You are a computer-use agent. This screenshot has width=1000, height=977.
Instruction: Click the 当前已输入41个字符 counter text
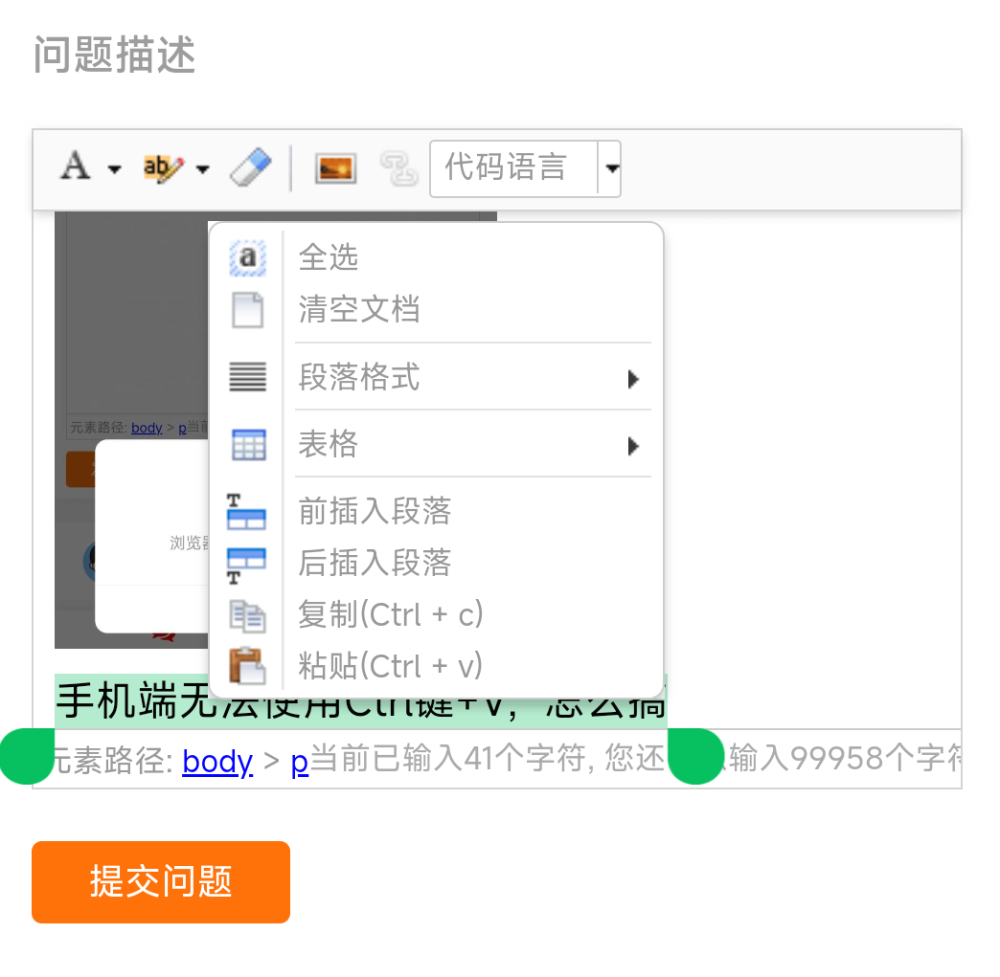tap(450, 759)
